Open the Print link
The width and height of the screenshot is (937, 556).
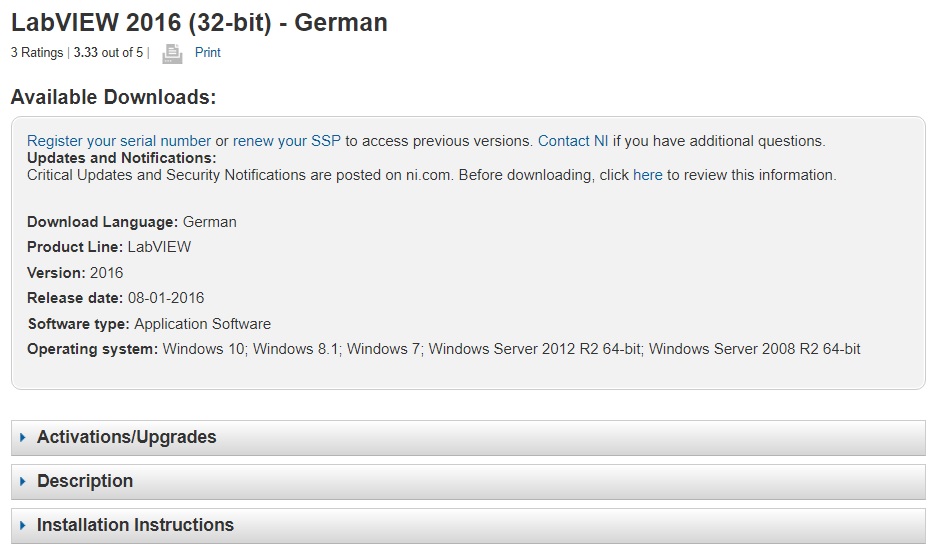click(x=208, y=53)
